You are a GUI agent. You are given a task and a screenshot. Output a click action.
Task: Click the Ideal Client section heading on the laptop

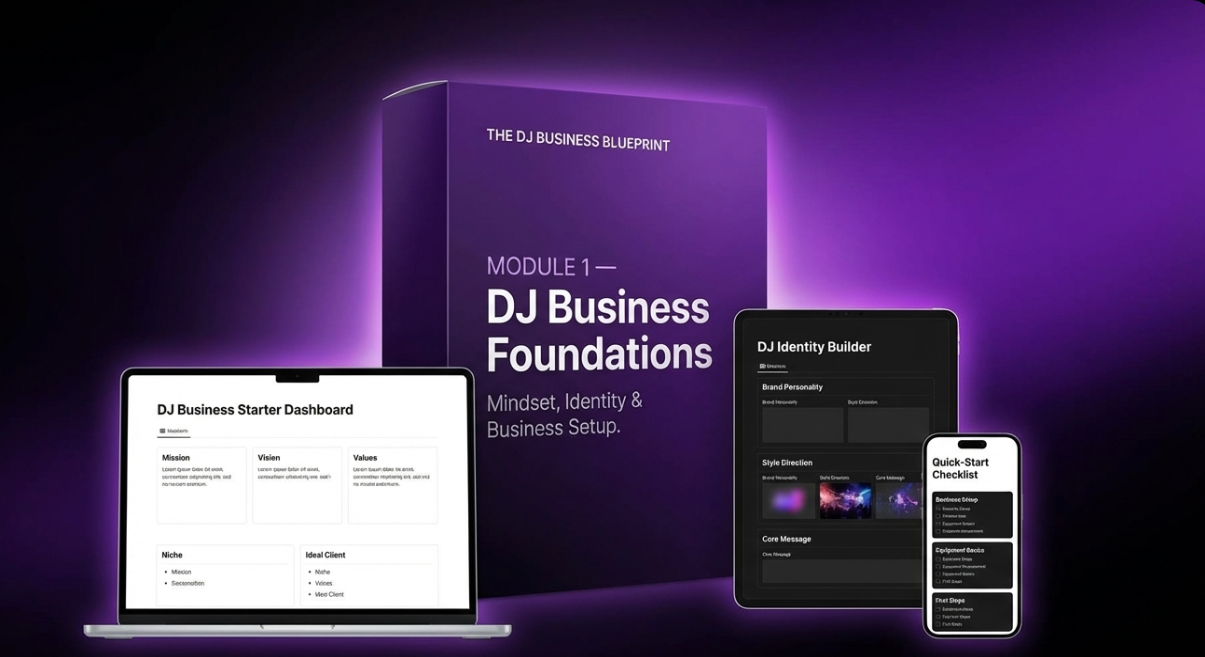coord(325,555)
